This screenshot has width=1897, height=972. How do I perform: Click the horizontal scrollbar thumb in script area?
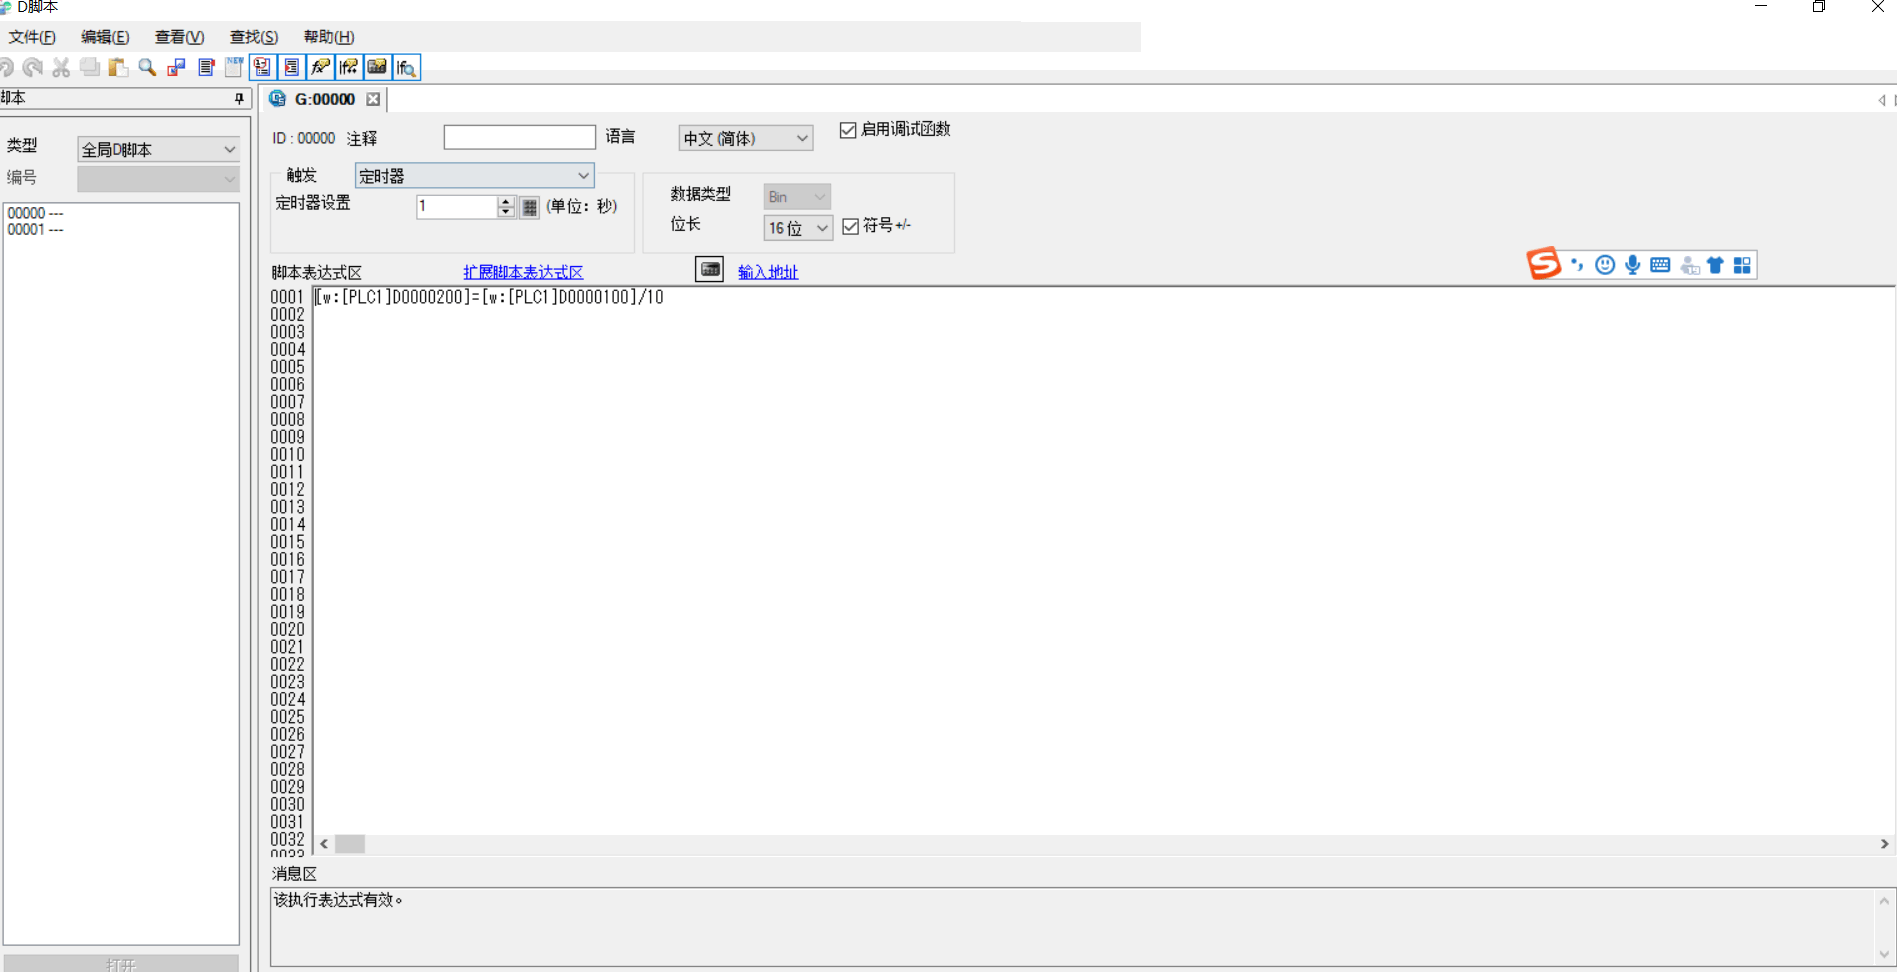pos(350,844)
